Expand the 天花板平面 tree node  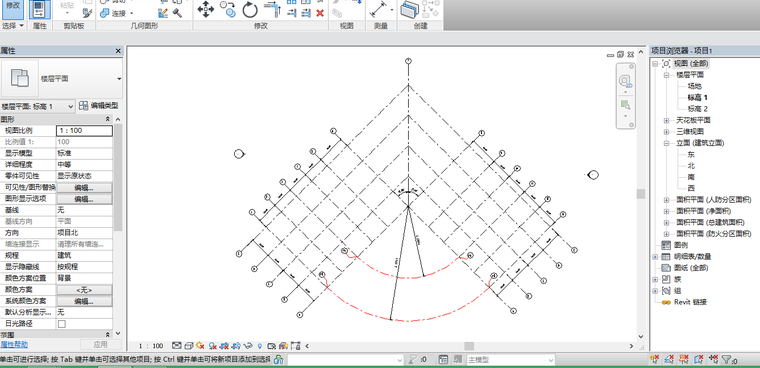(666, 120)
